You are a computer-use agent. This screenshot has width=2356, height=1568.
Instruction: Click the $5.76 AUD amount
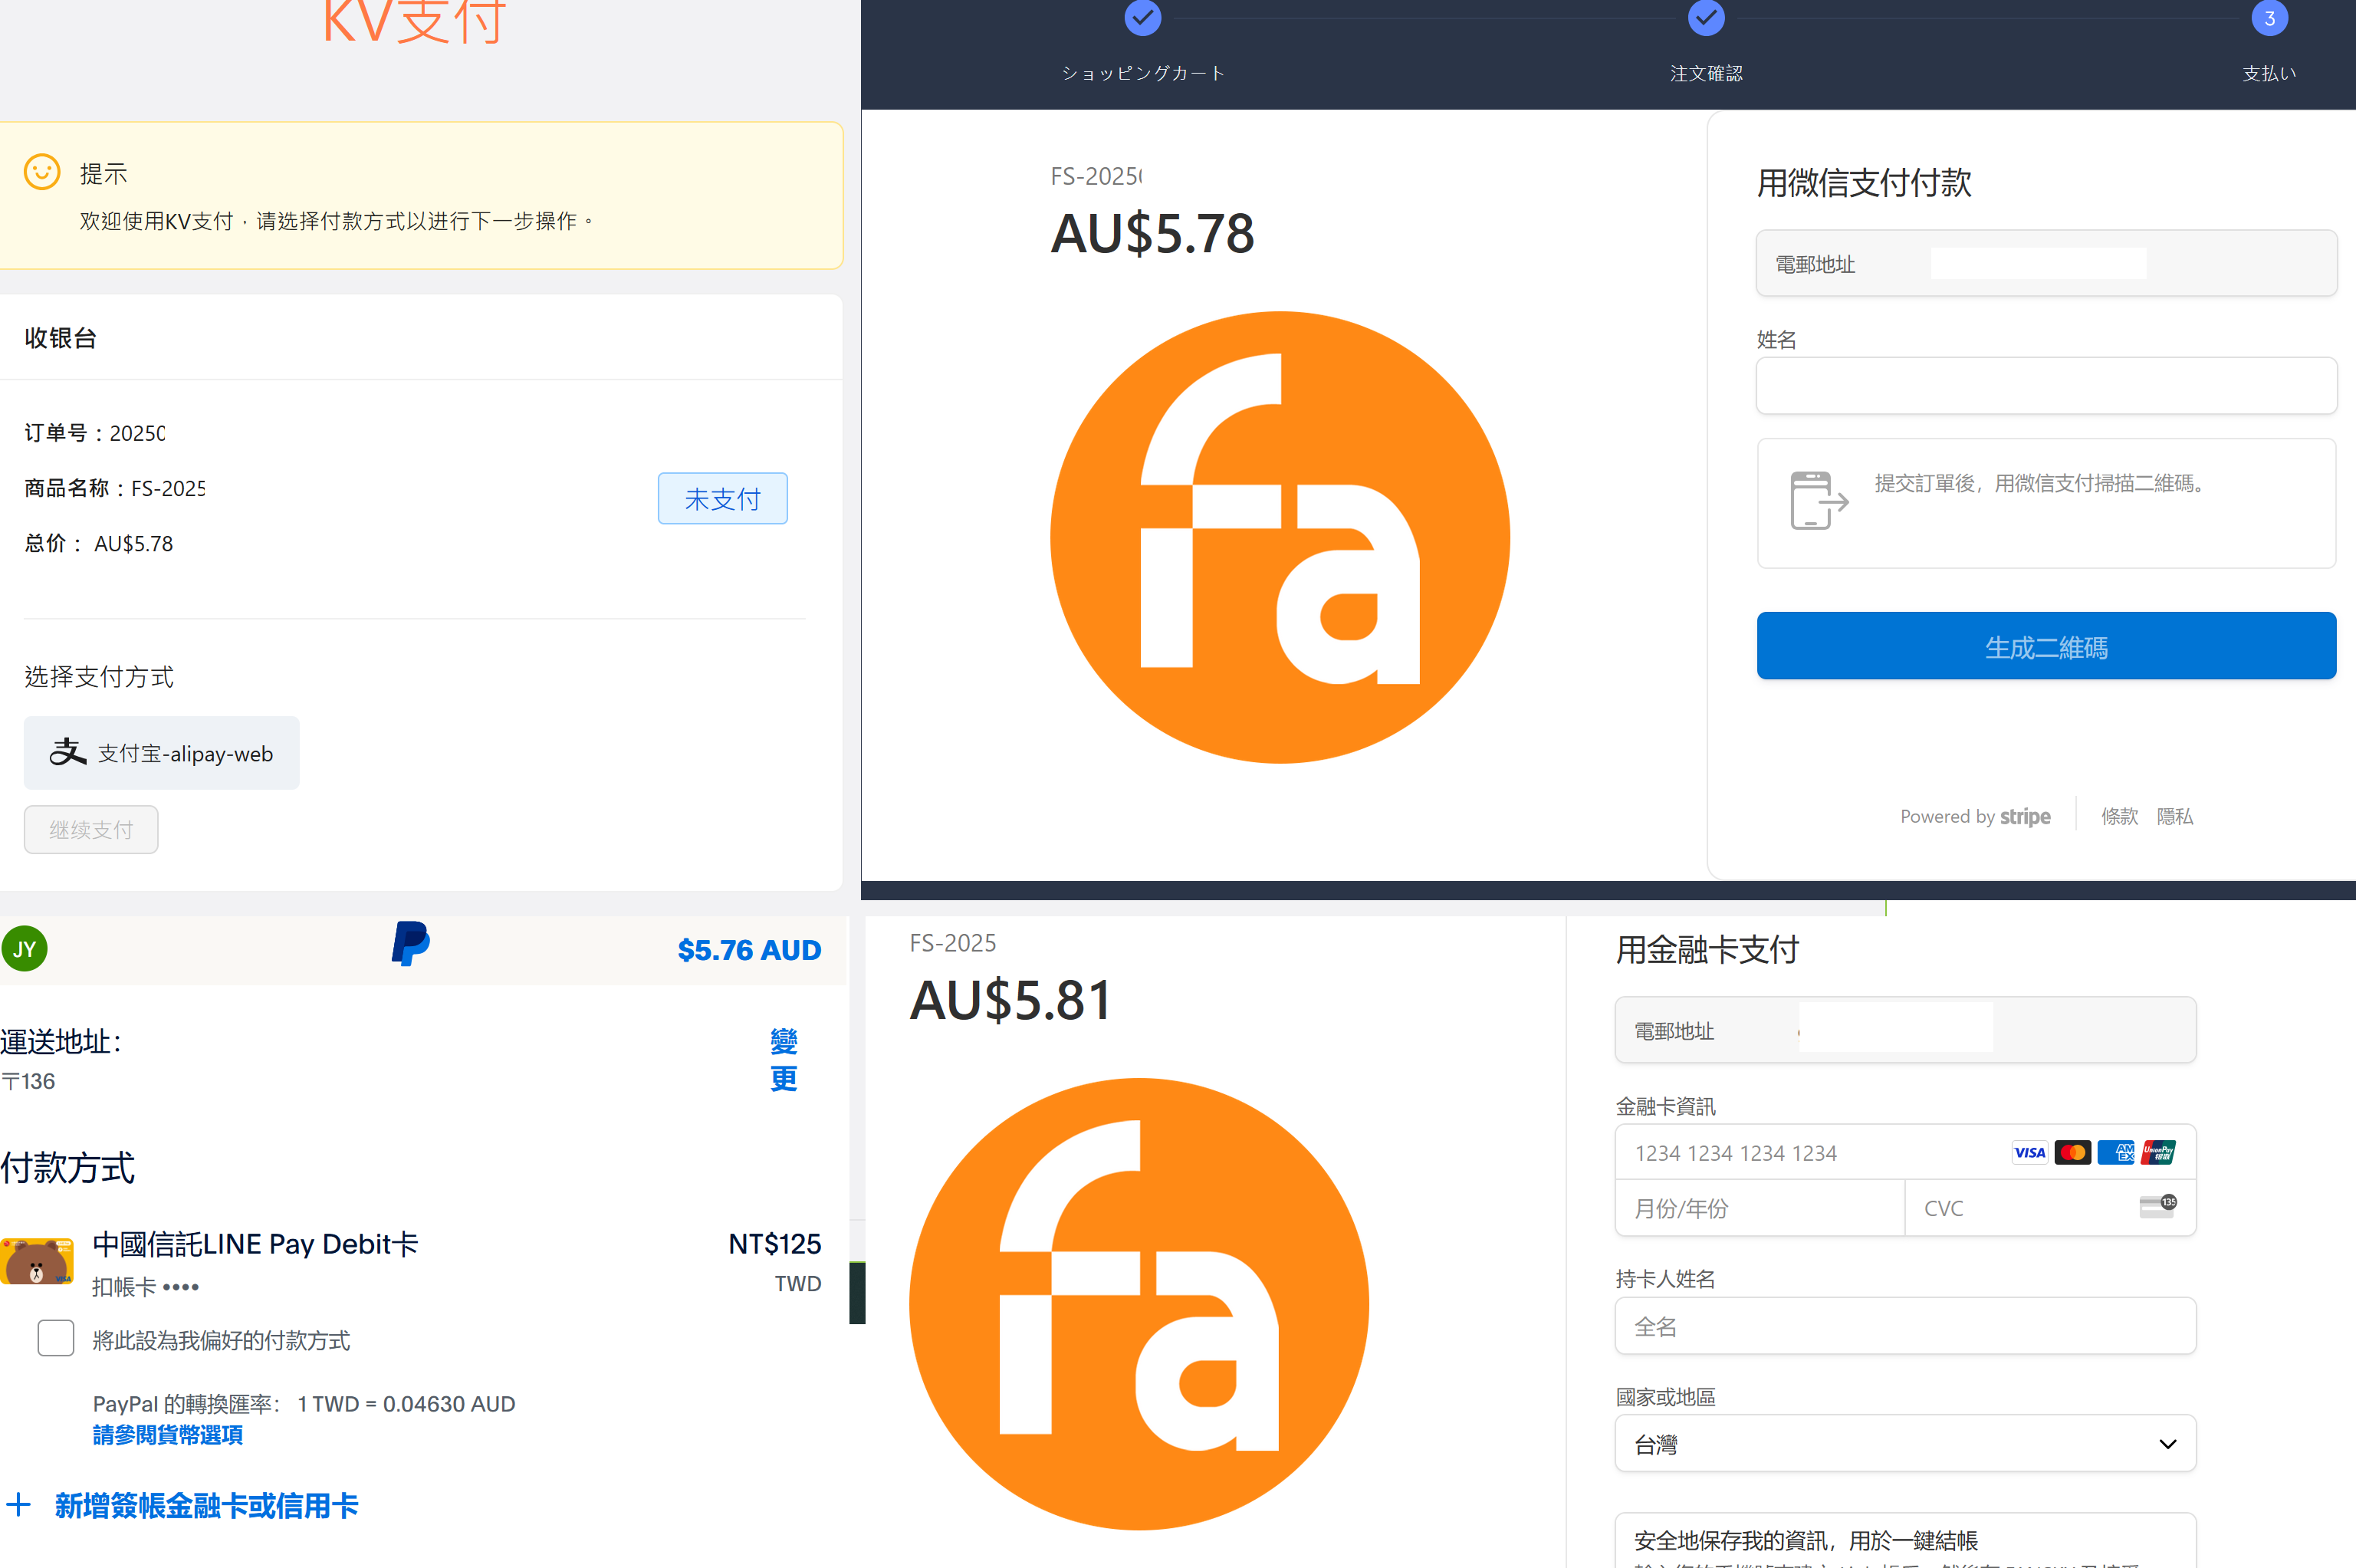tap(749, 950)
